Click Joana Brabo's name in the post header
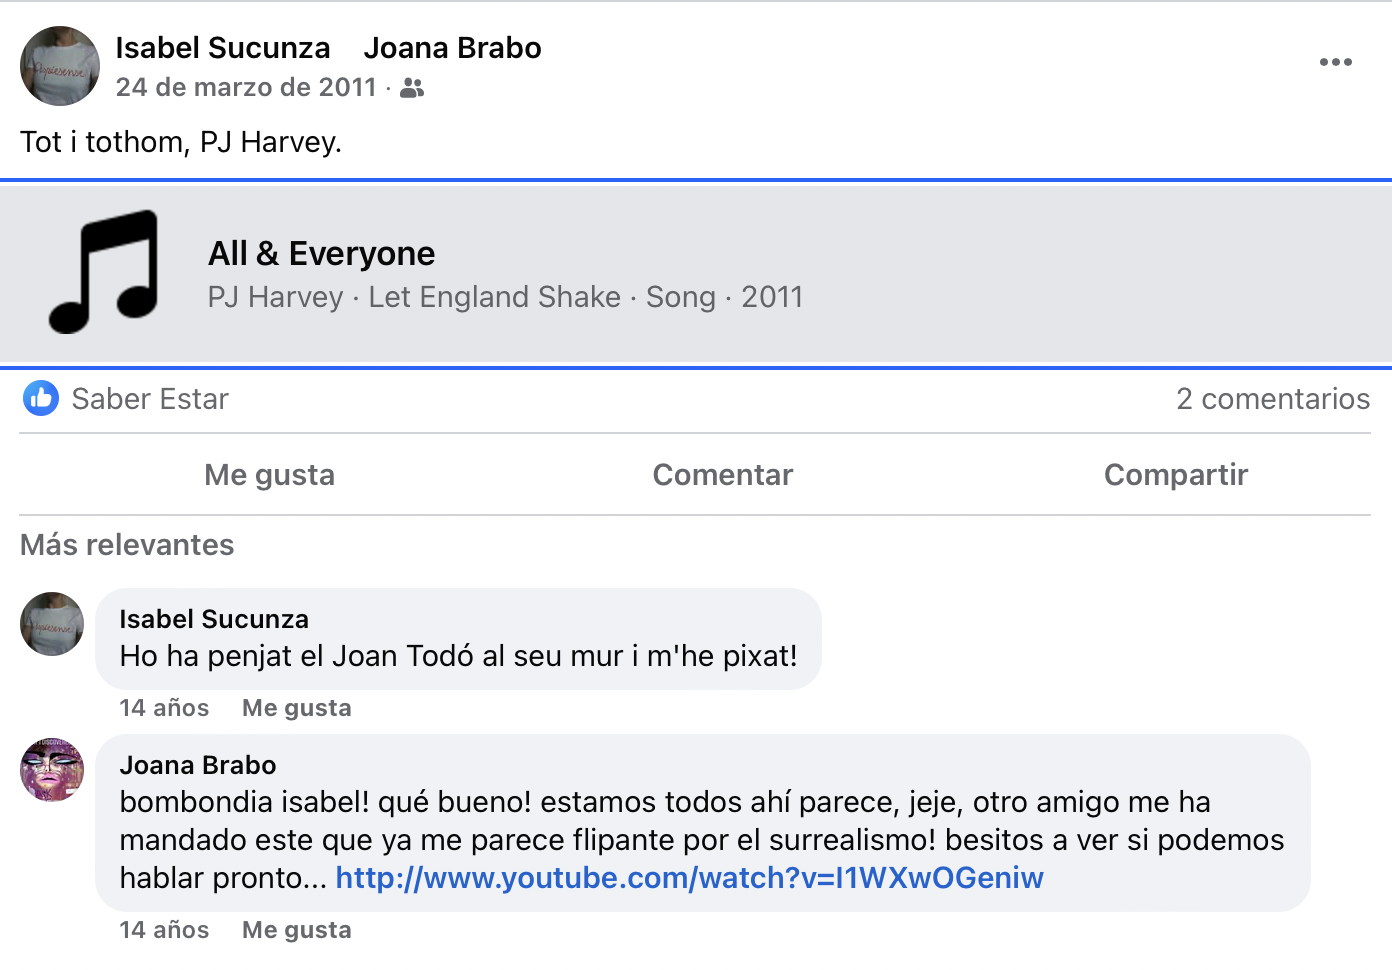The image size is (1392, 970). click(x=452, y=48)
